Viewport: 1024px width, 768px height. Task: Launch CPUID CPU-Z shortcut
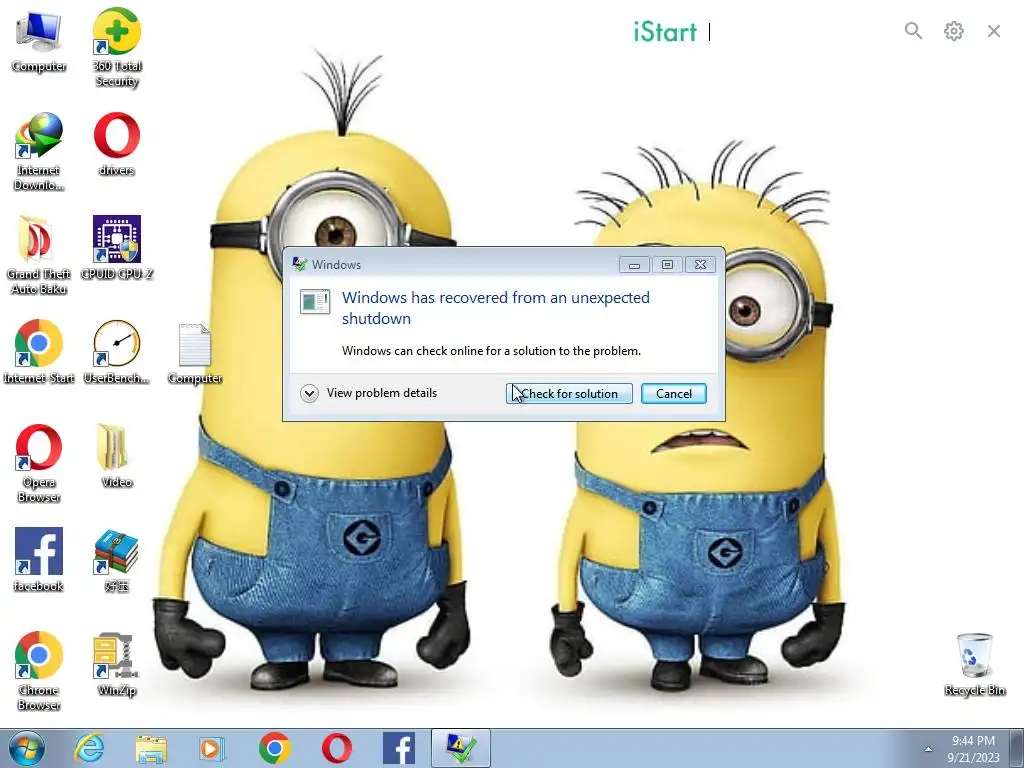tap(117, 248)
